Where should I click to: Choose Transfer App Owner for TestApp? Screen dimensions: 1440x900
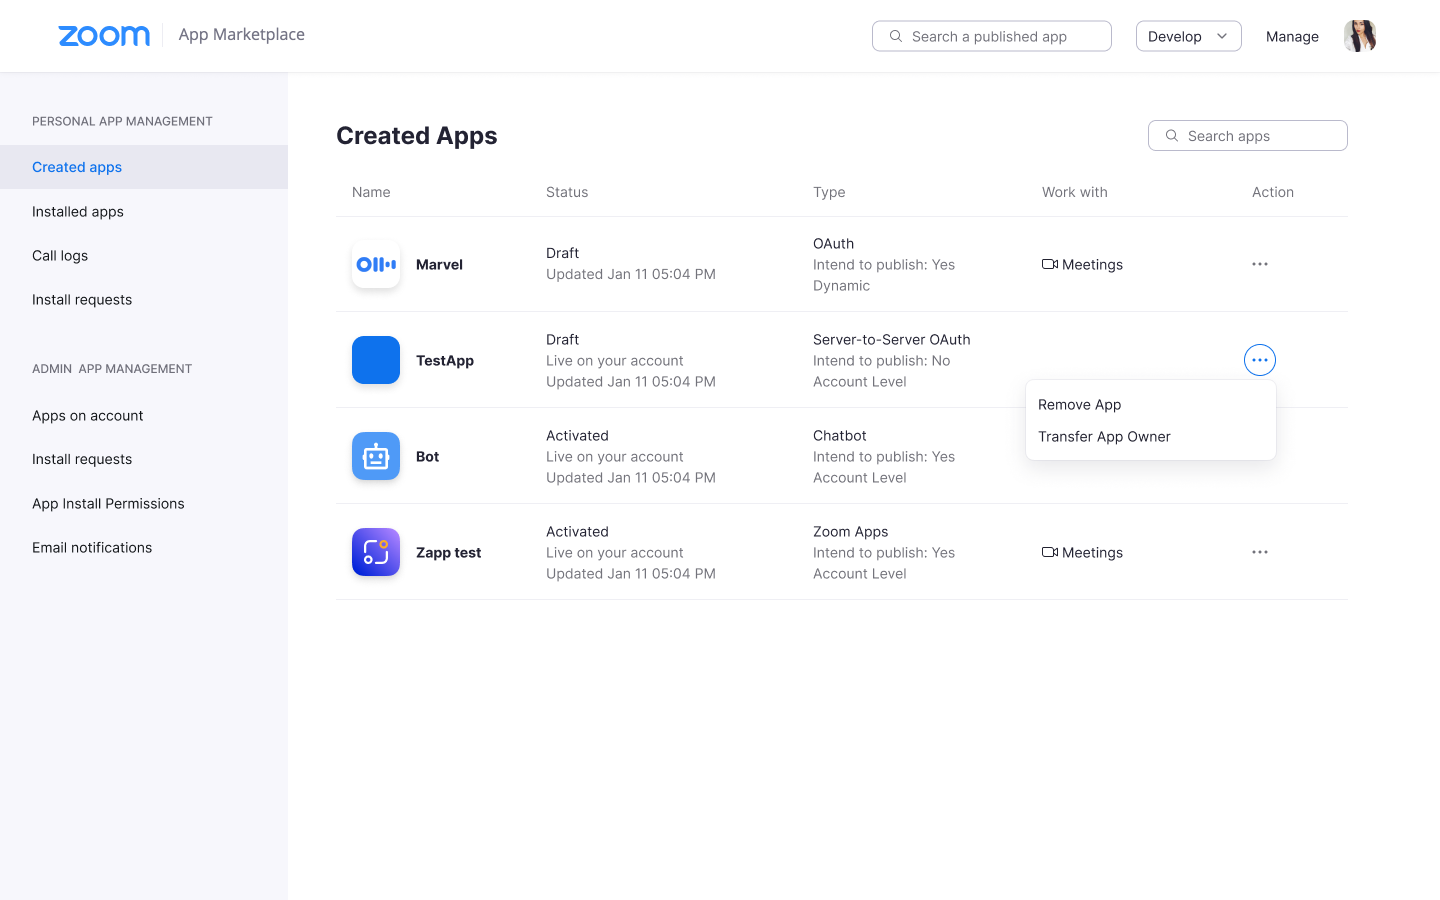pyautogui.click(x=1104, y=436)
